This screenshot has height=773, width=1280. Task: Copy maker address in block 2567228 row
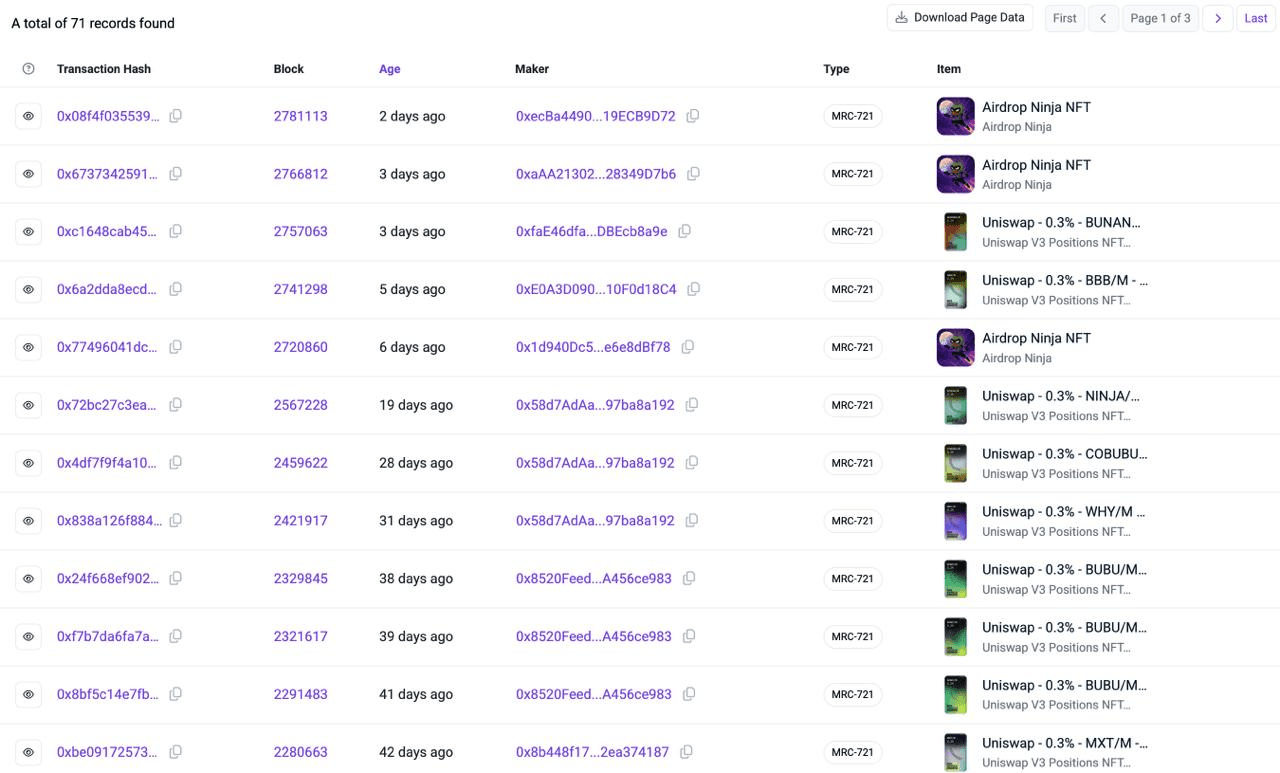tap(692, 405)
